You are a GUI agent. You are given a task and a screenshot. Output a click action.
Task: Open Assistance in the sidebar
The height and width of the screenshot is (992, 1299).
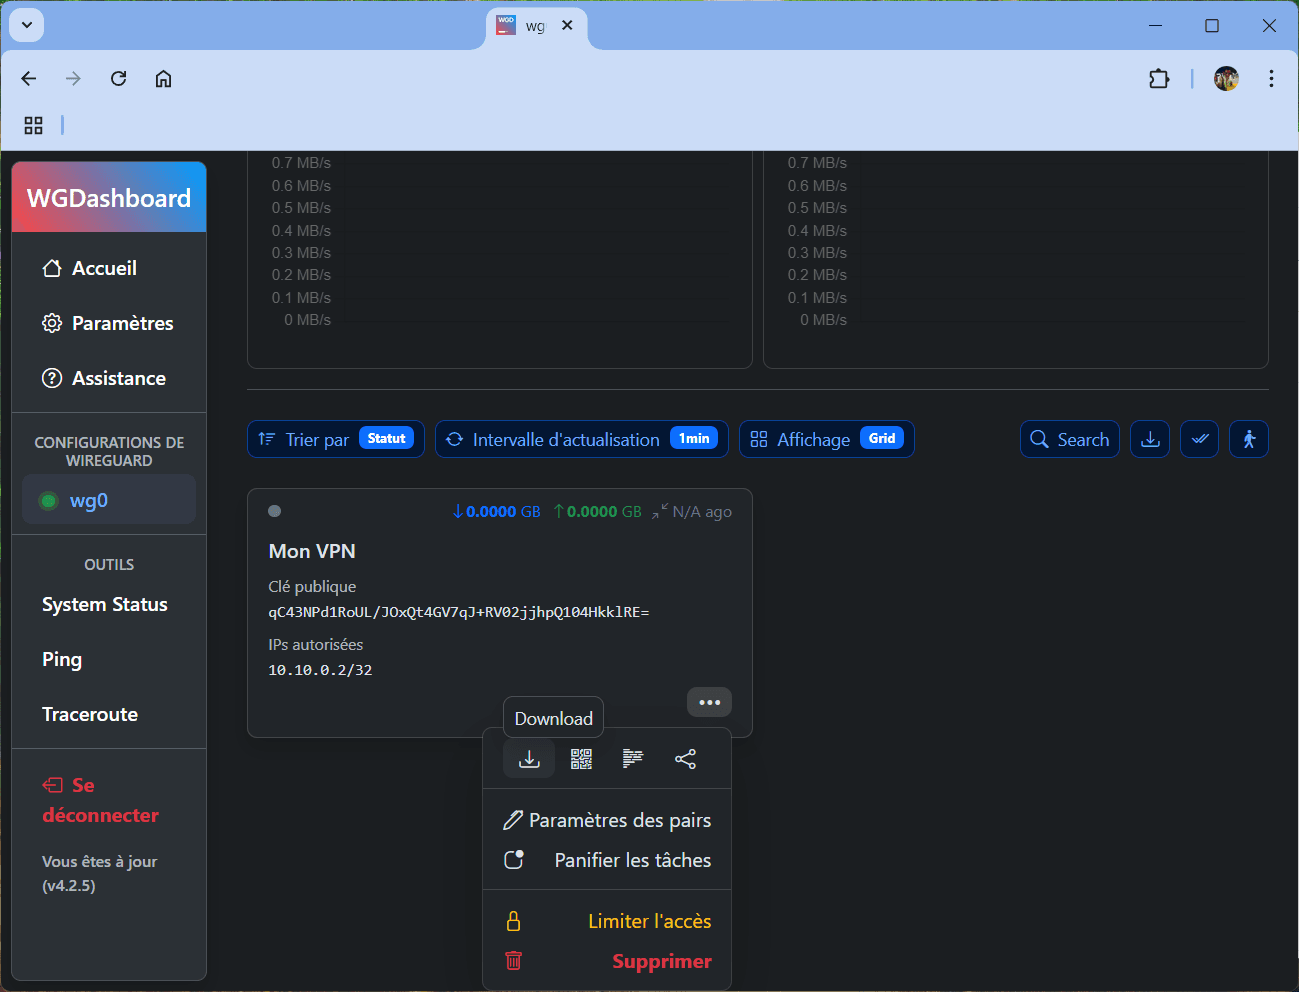click(x=109, y=378)
